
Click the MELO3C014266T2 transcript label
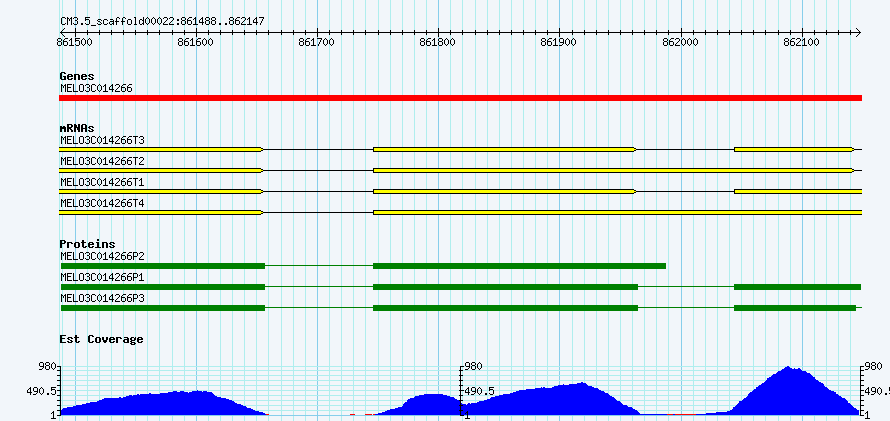pos(102,161)
